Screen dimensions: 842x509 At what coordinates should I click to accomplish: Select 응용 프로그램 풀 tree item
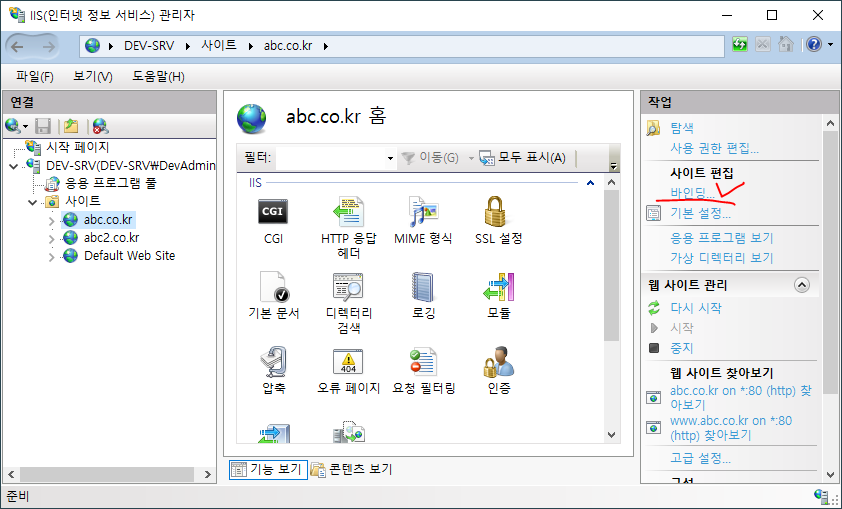(x=111, y=184)
